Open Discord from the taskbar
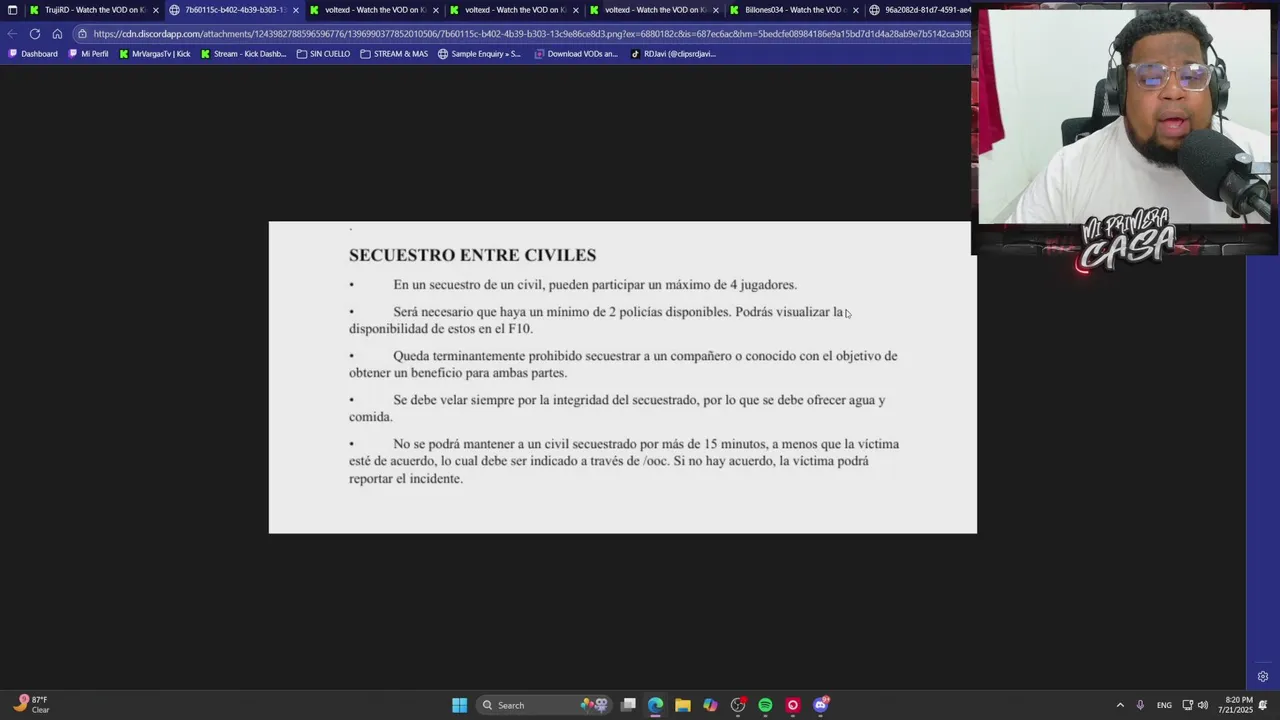The width and height of the screenshot is (1280, 720). pyautogui.click(x=820, y=705)
